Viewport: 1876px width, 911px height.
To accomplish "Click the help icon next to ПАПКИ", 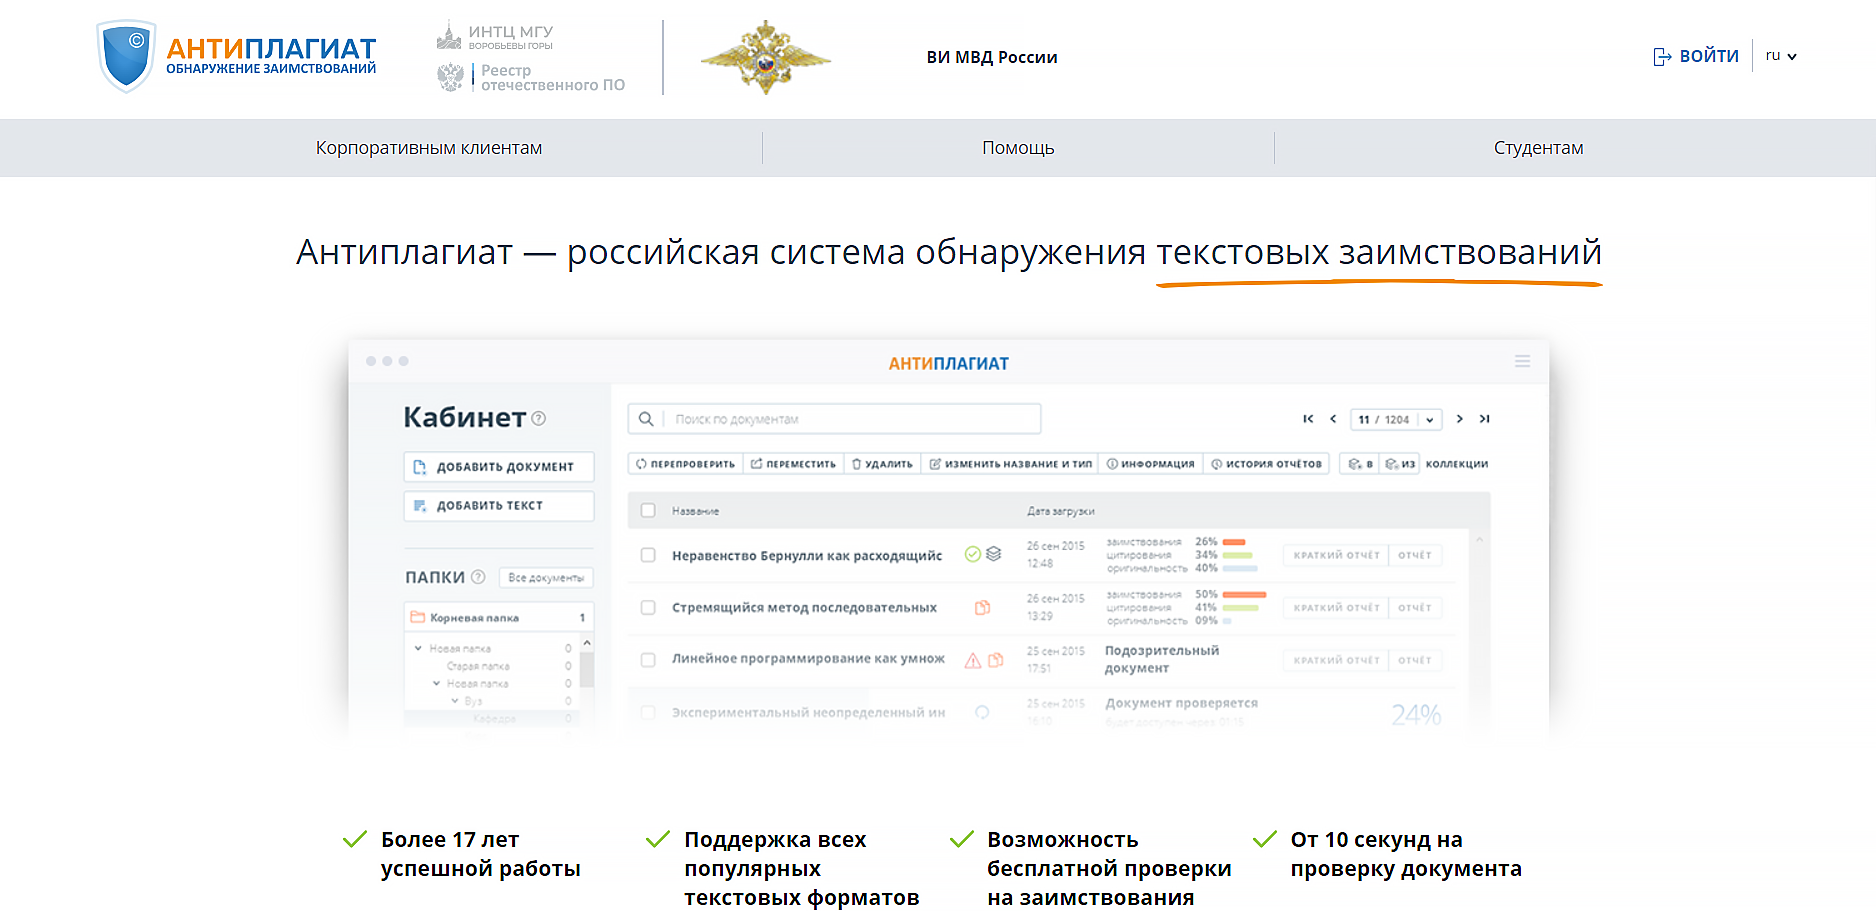I will click(x=478, y=577).
